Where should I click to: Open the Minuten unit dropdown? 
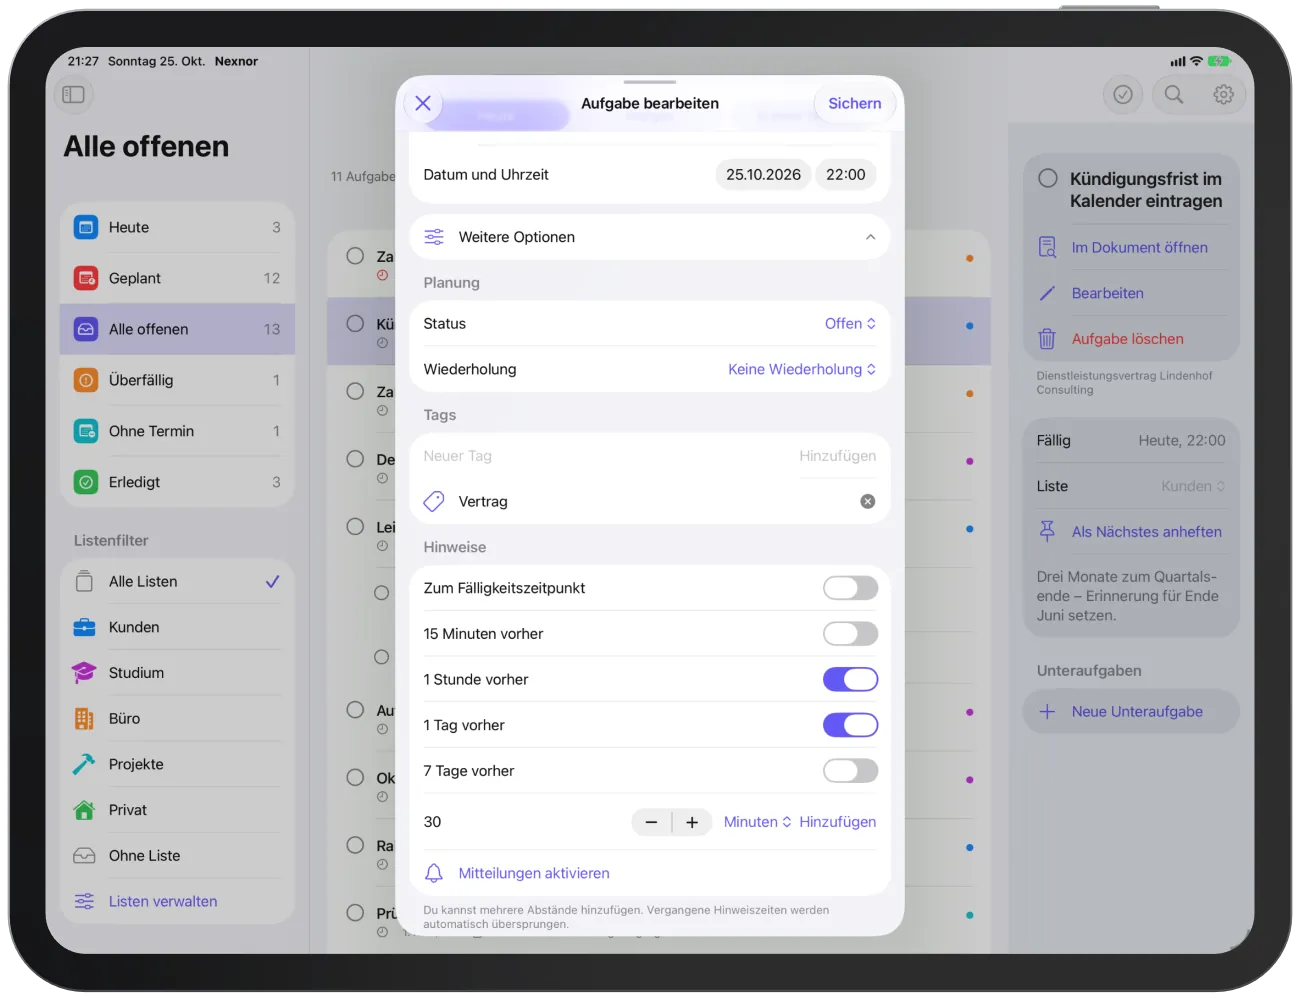[x=757, y=822]
